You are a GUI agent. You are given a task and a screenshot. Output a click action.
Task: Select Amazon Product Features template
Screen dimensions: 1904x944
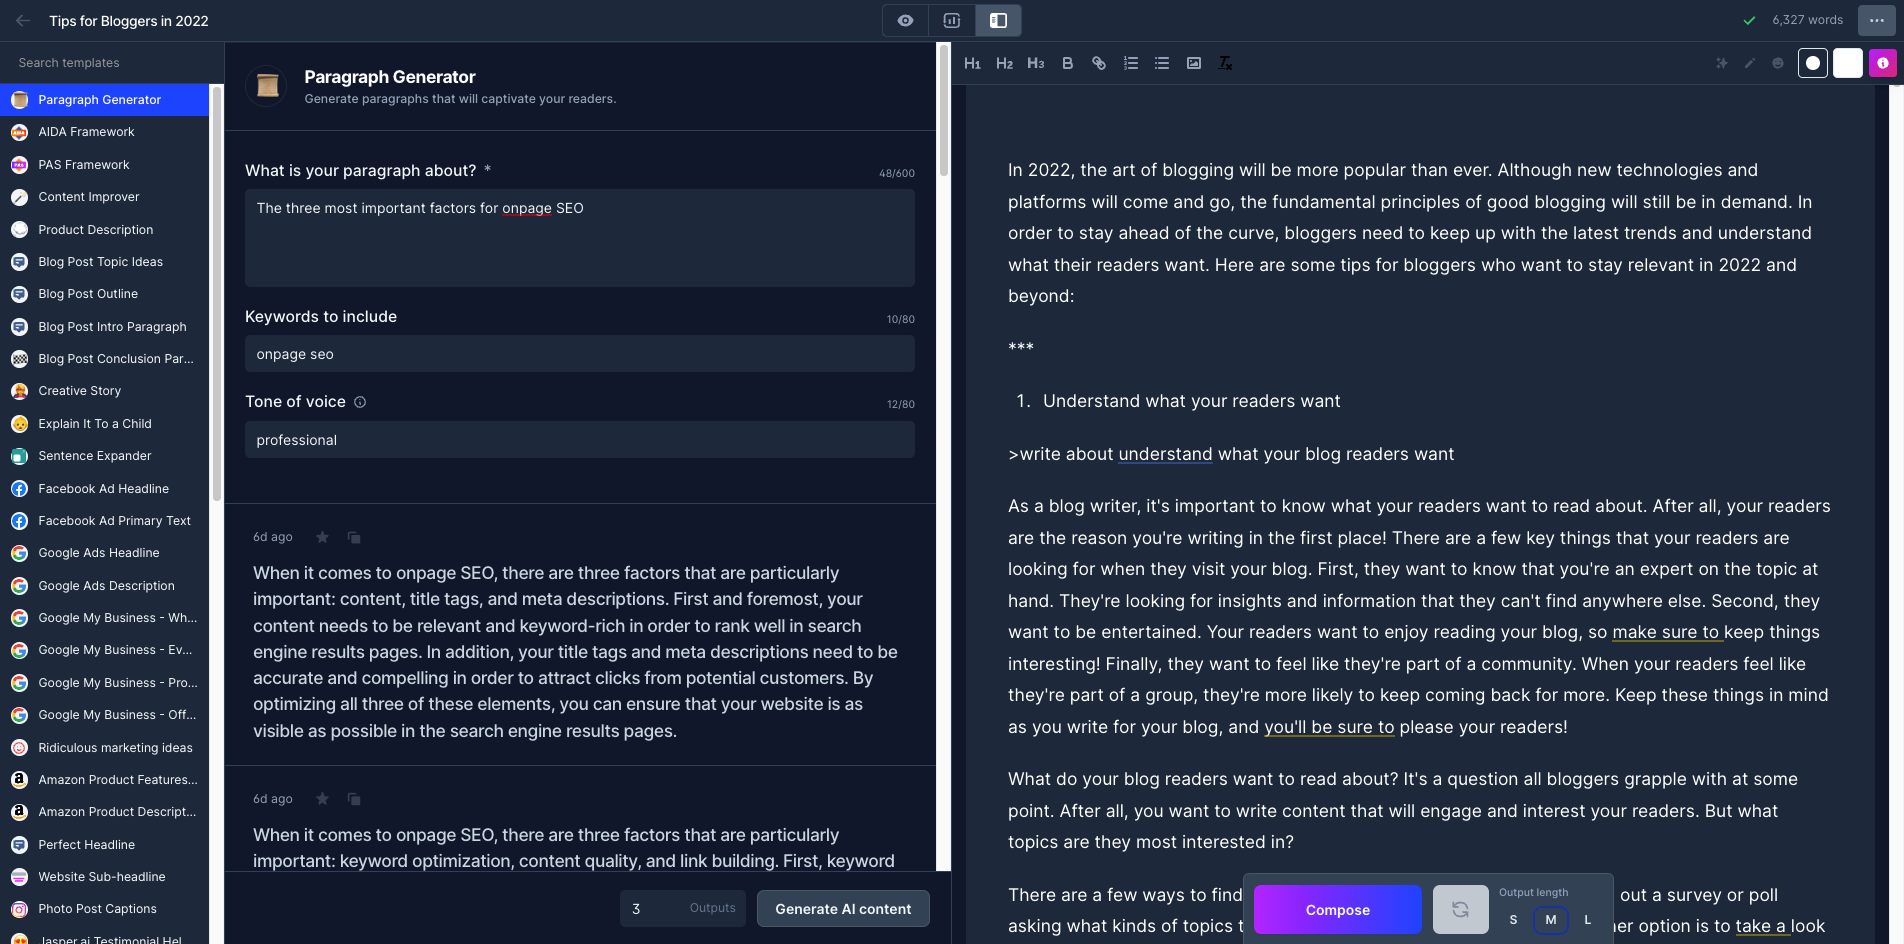(105, 780)
